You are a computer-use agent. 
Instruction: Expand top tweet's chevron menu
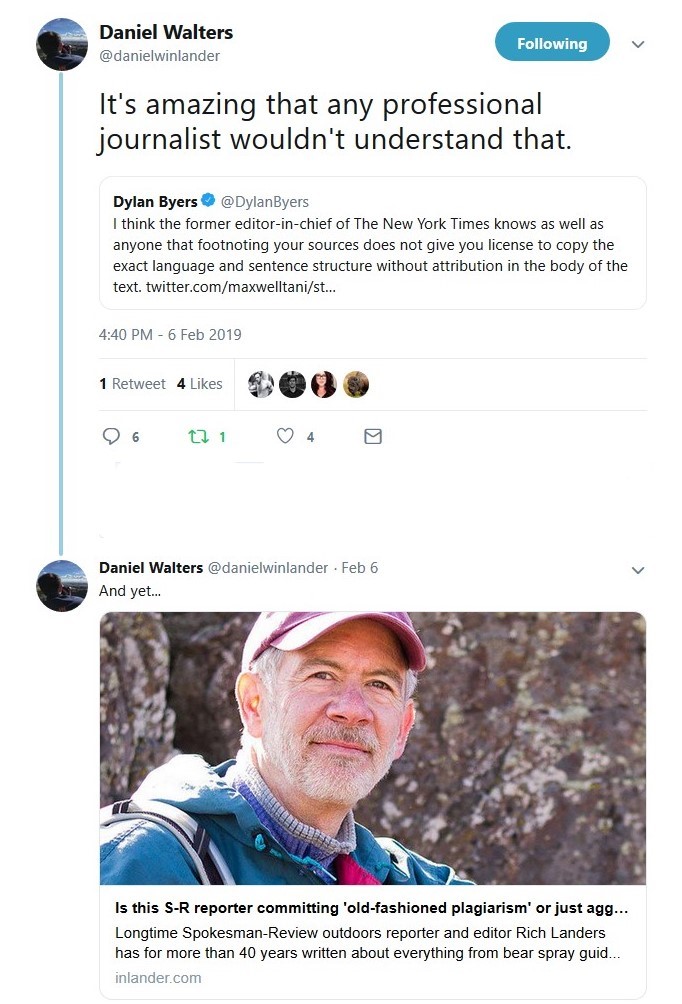638,44
